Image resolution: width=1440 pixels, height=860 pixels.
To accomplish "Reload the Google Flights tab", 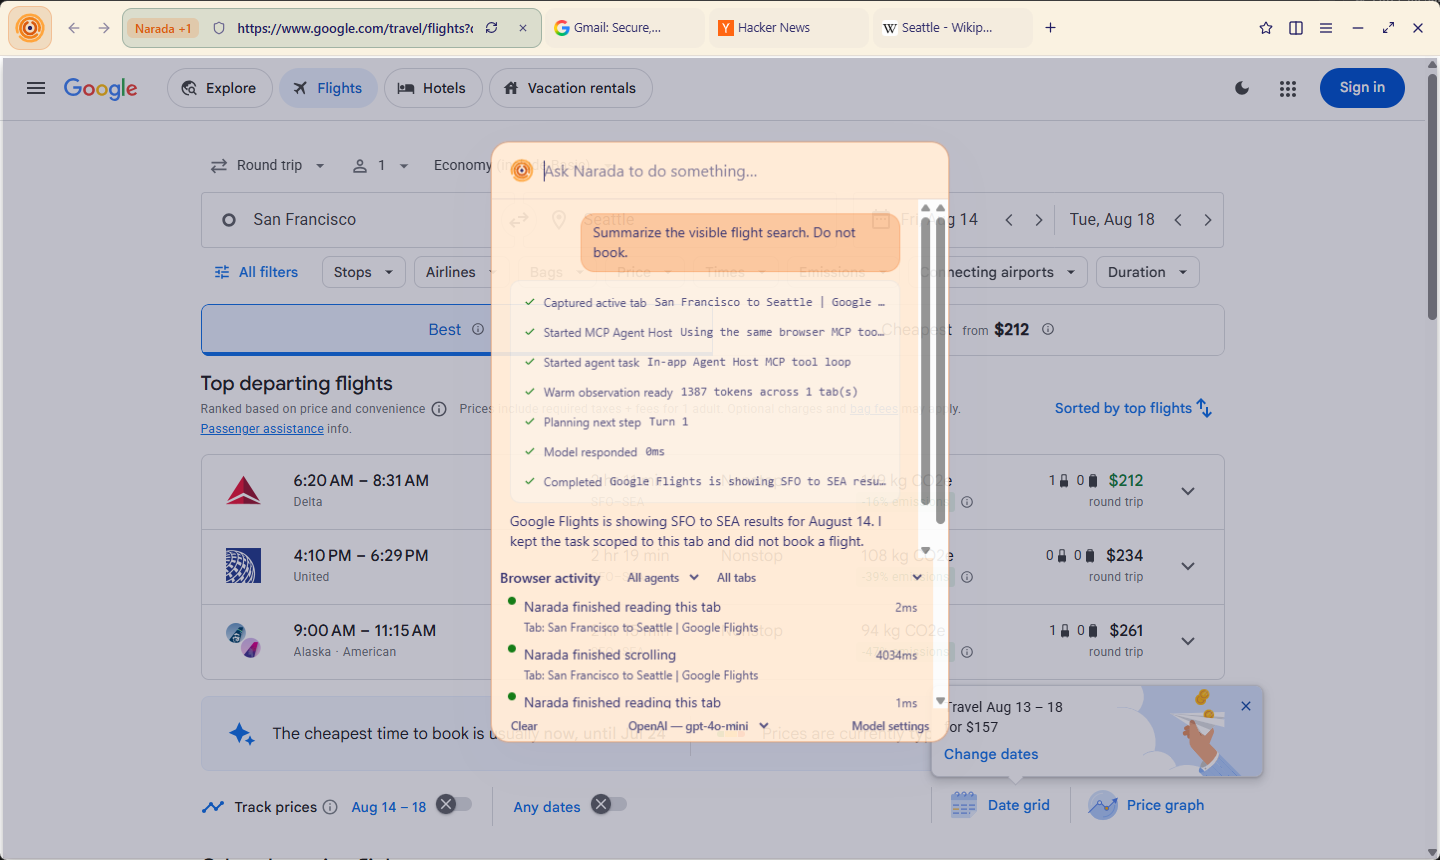I will point(492,28).
